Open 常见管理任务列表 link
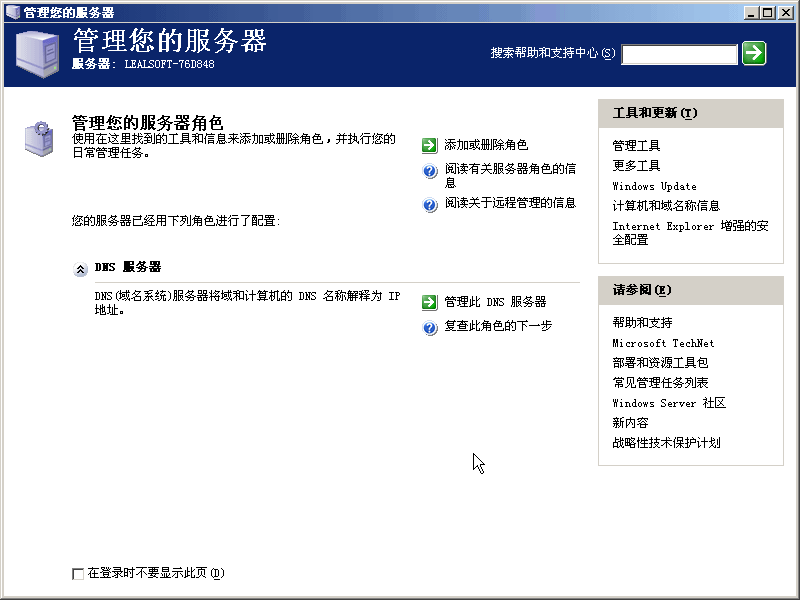Screen dimensions: 800x600 660,383
